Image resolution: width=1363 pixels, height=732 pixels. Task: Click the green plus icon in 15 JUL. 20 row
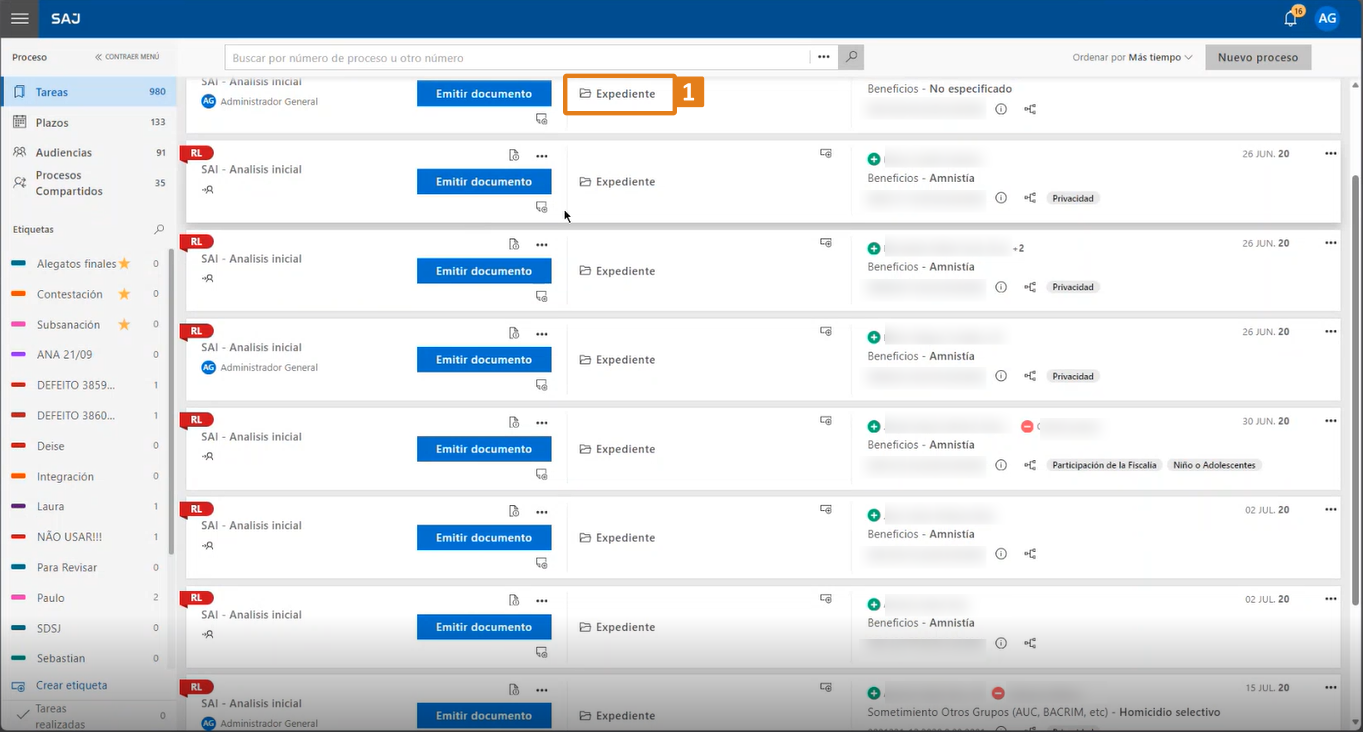coord(874,693)
